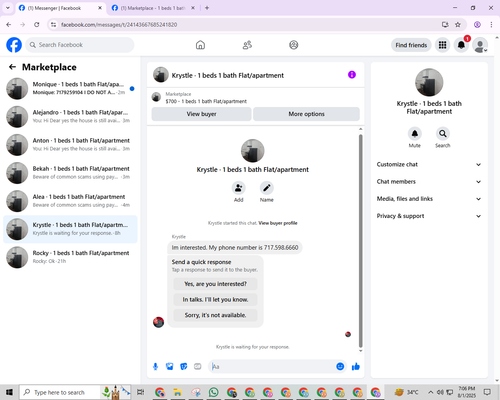Screen dimensions: 500x400
Task: Select the Krystle conversation in list
Action: pos(70,229)
